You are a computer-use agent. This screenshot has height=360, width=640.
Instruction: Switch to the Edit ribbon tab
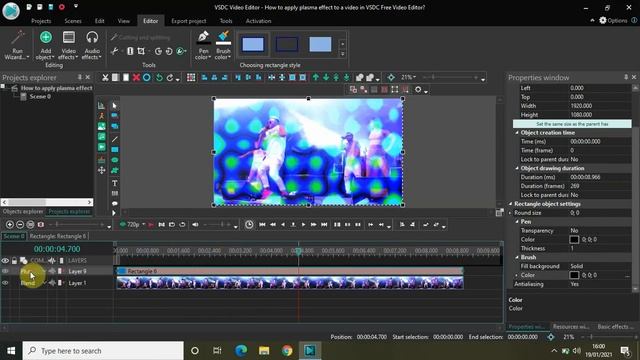[100, 21]
